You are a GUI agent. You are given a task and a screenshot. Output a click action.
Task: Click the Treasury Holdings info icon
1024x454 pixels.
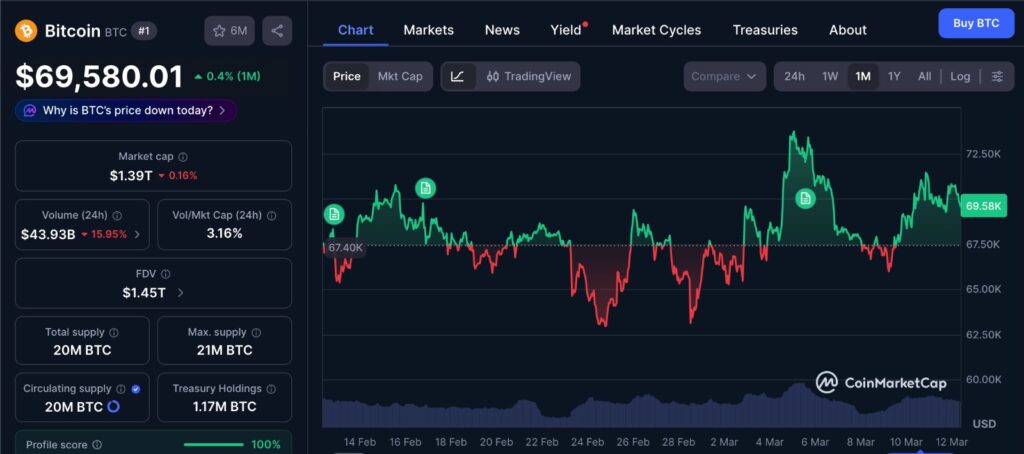click(271, 389)
